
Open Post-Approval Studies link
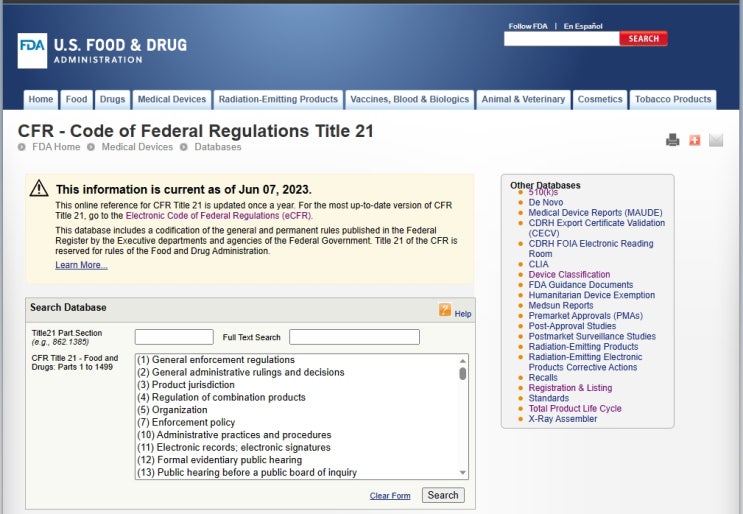click(572, 326)
